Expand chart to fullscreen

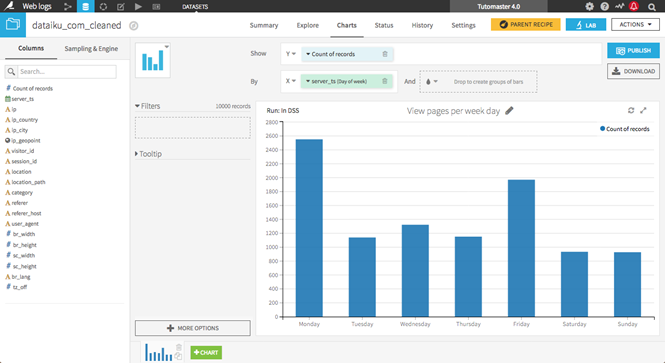point(643,110)
